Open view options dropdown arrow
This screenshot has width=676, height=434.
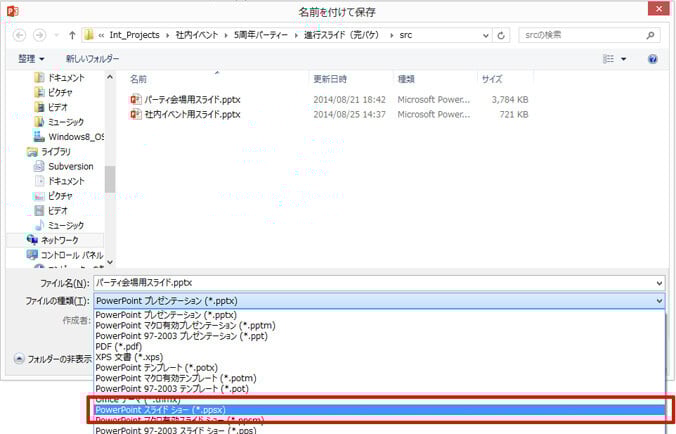tap(623, 59)
